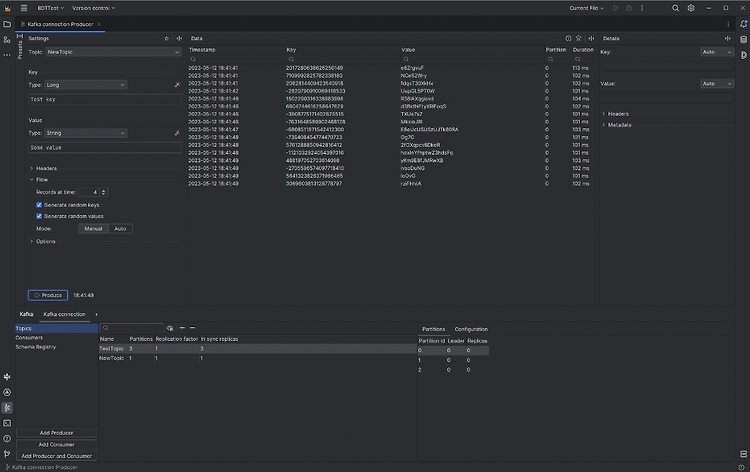Open the Git tool window icon
The image size is (750, 472).
click(7, 454)
